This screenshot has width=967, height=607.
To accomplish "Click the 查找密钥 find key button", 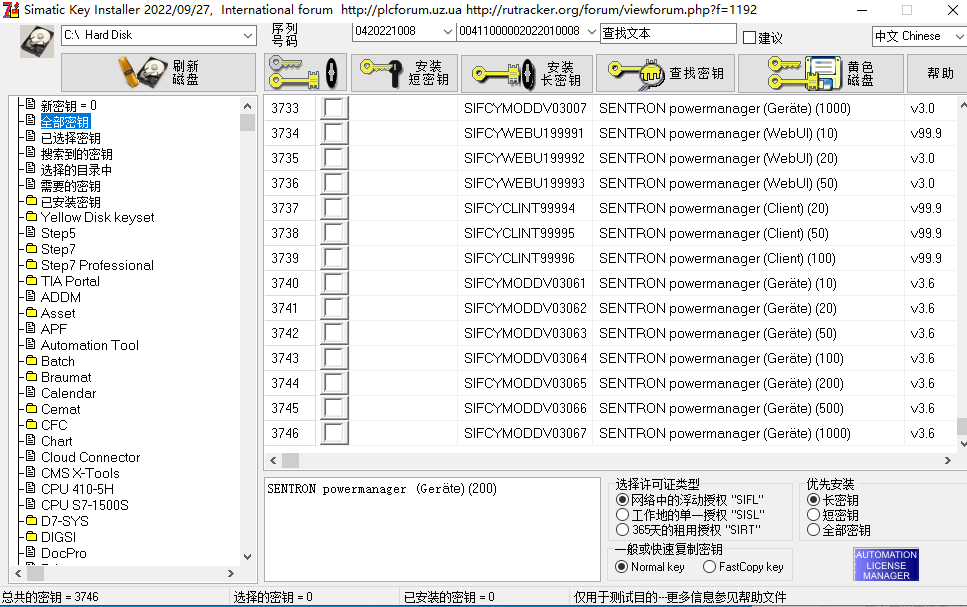I will 664,73.
